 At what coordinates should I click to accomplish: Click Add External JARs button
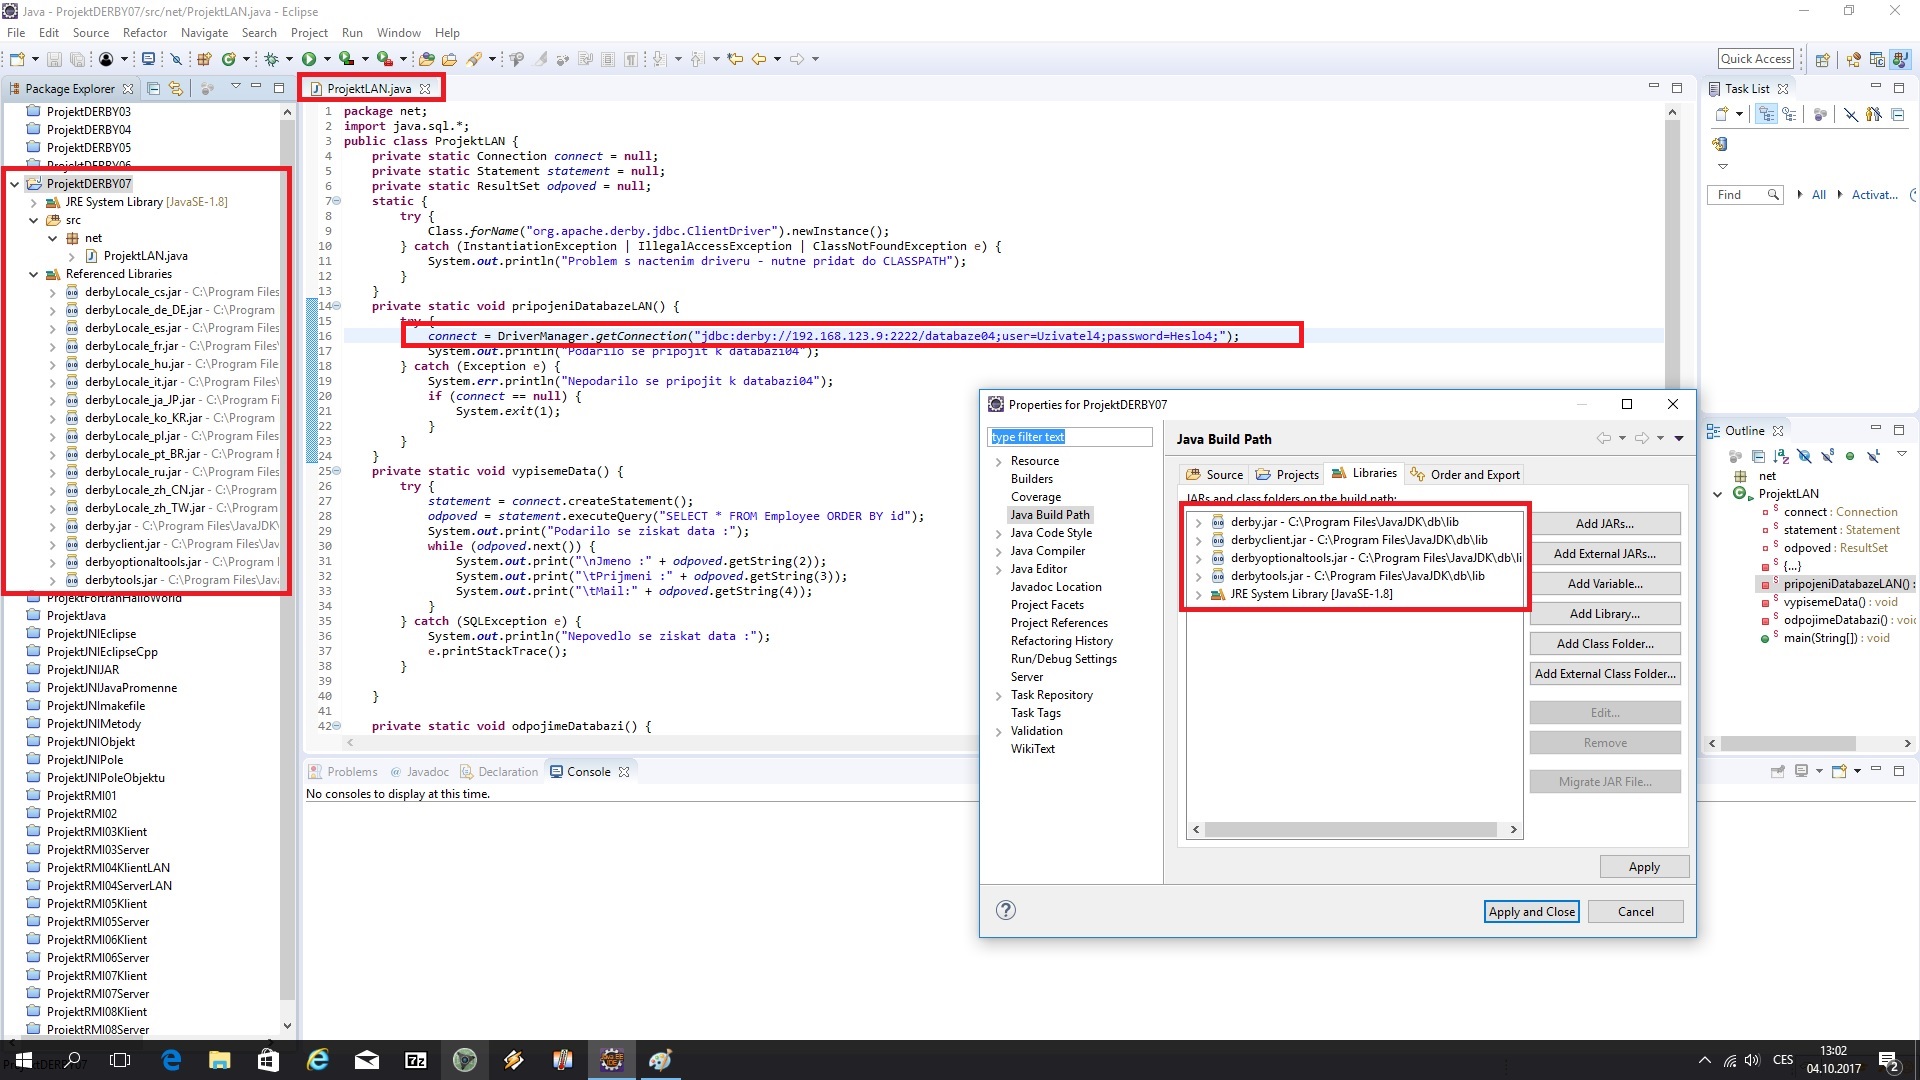point(1604,553)
